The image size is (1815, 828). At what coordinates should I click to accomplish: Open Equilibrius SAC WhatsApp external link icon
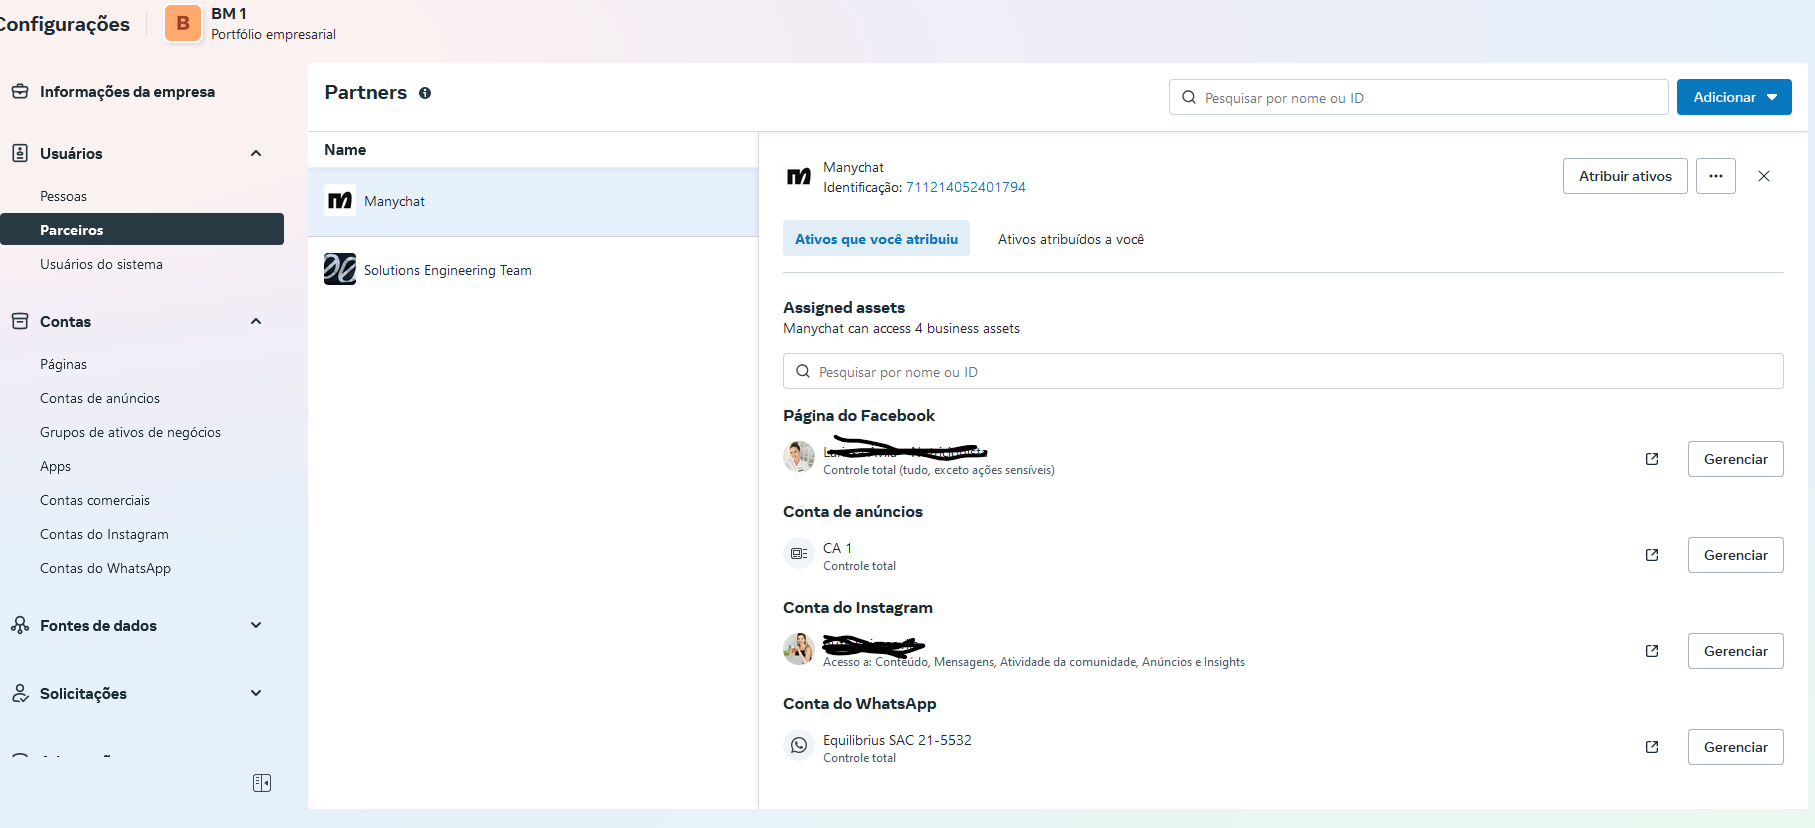point(1652,747)
